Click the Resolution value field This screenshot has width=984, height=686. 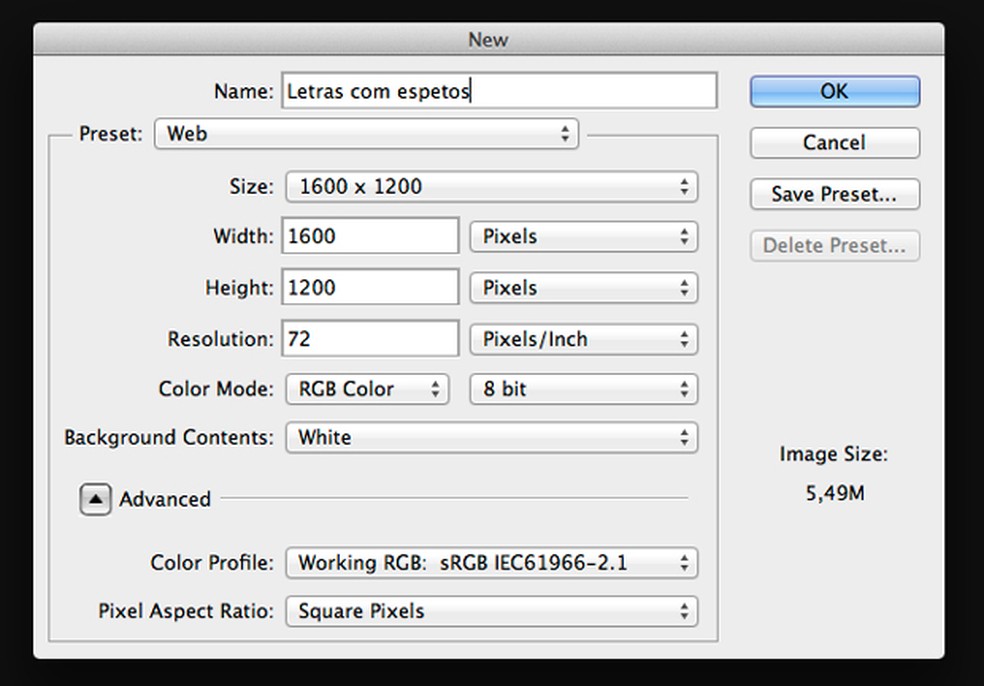tap(370, 339)
